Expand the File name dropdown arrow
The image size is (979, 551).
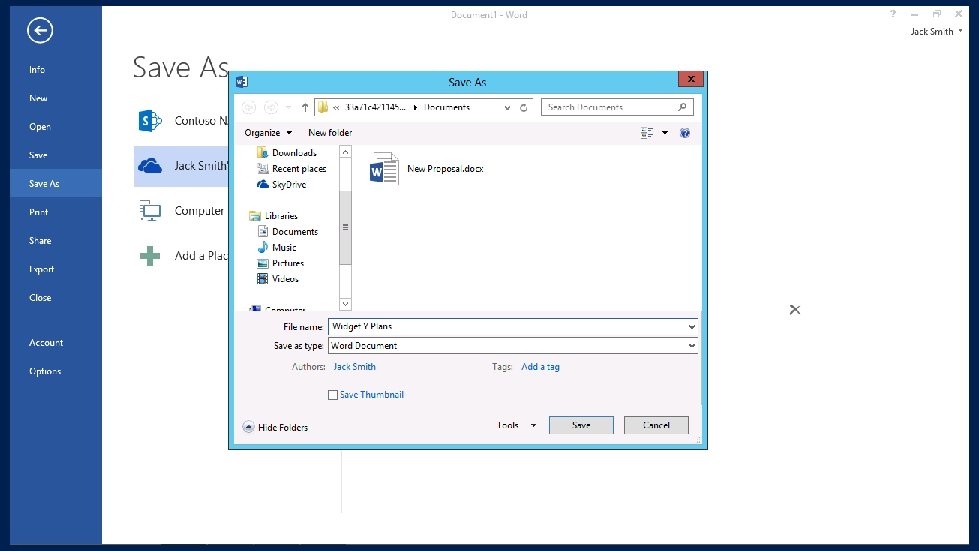coord(691,326)
